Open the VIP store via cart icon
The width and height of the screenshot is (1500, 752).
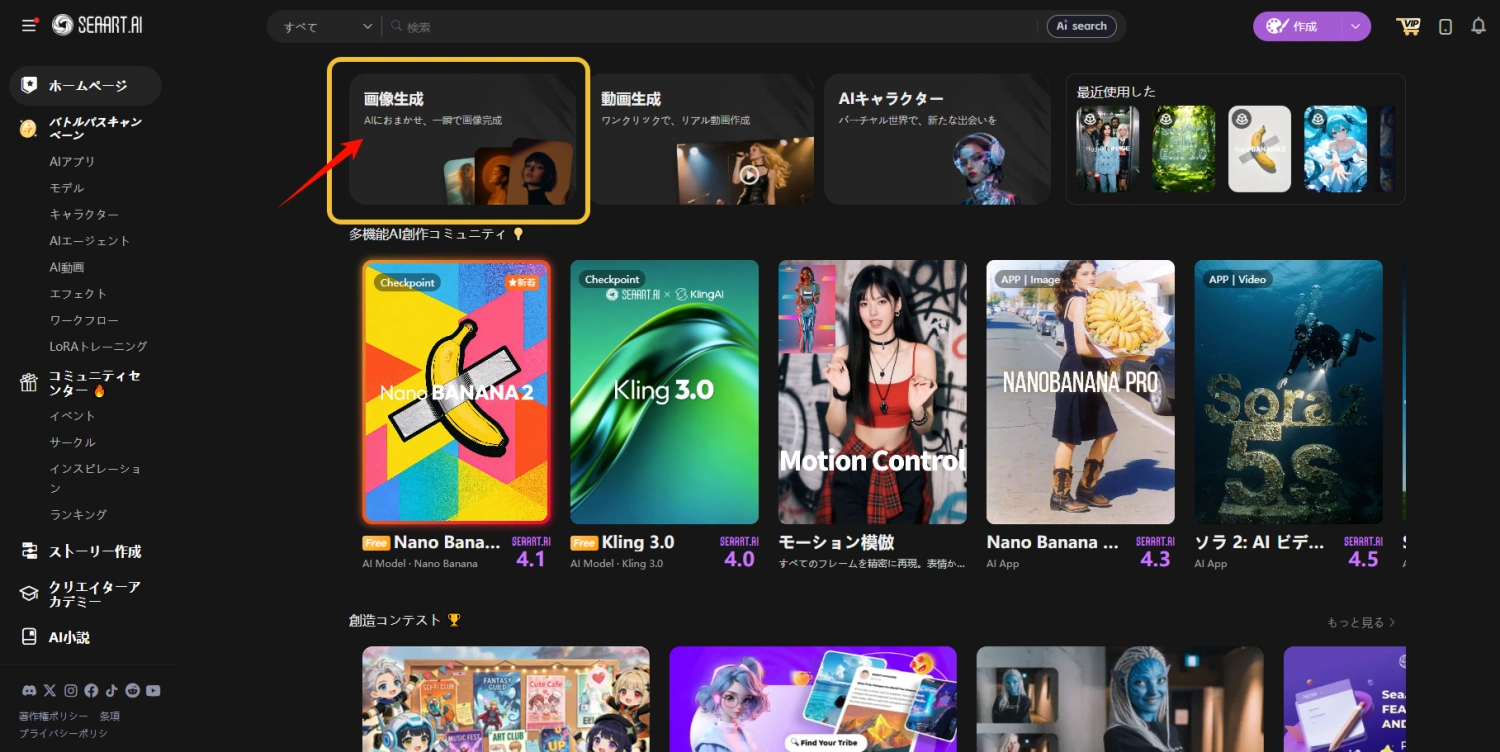pos(1409,26)
